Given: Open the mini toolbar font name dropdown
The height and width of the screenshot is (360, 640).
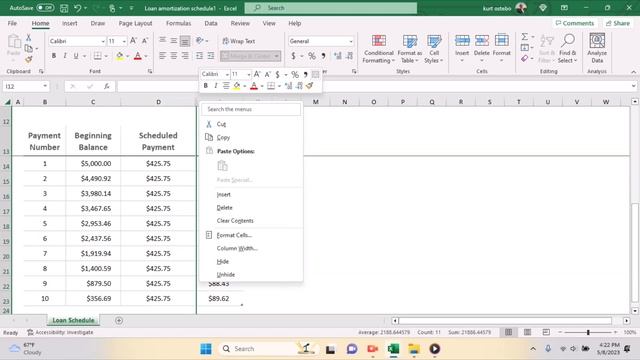Looking at the screenshot, I should 227,74.
